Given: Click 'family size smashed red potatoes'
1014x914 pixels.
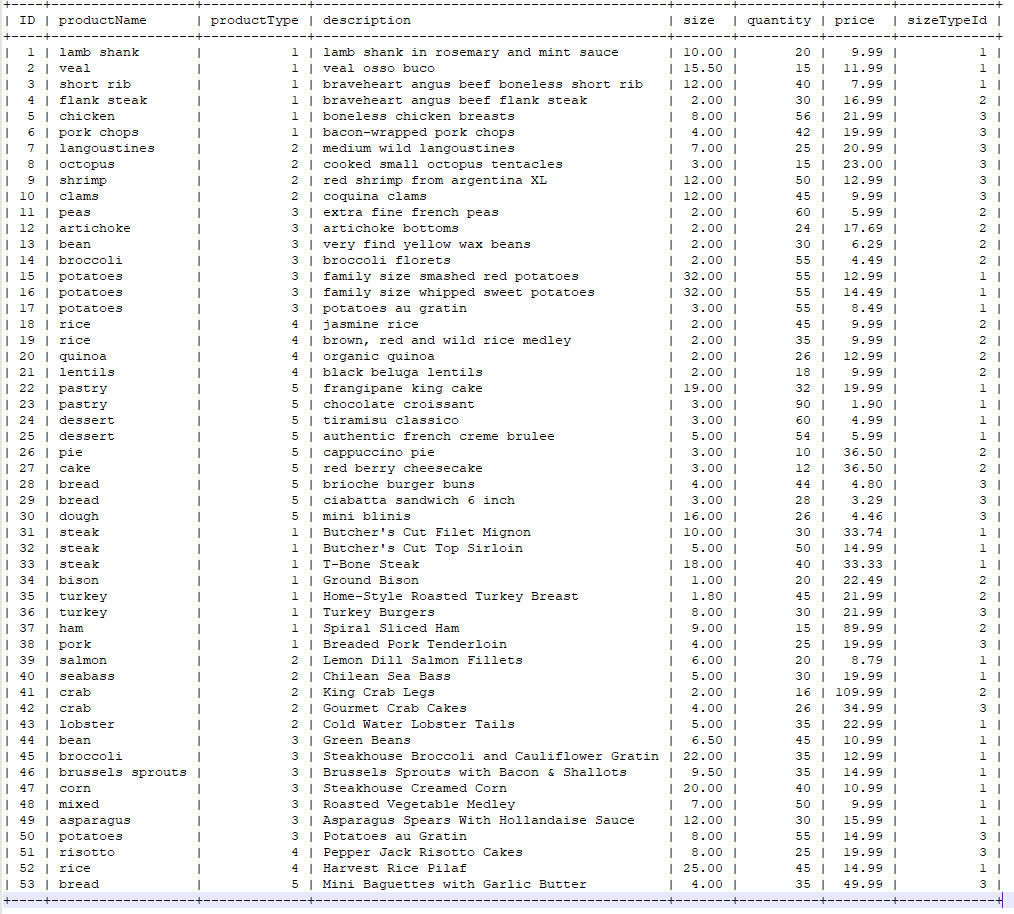Looking at the screenshot, I should 451,276.
